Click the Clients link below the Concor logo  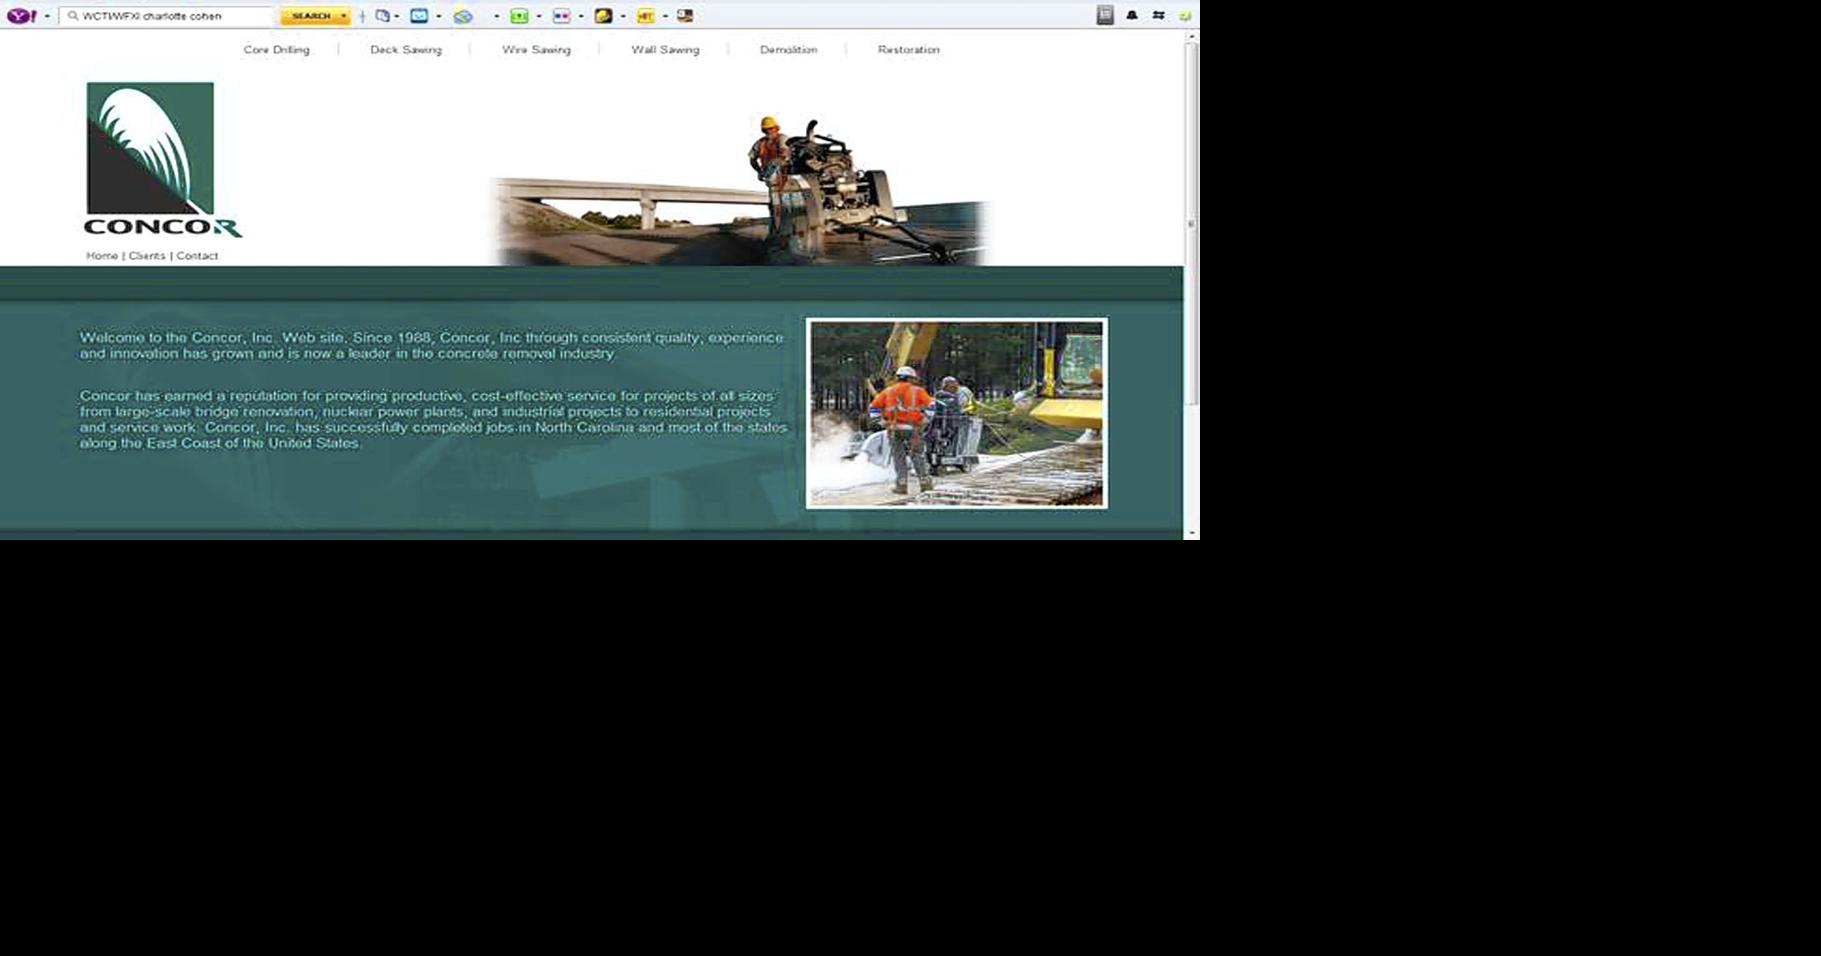[x=146, y=255]
